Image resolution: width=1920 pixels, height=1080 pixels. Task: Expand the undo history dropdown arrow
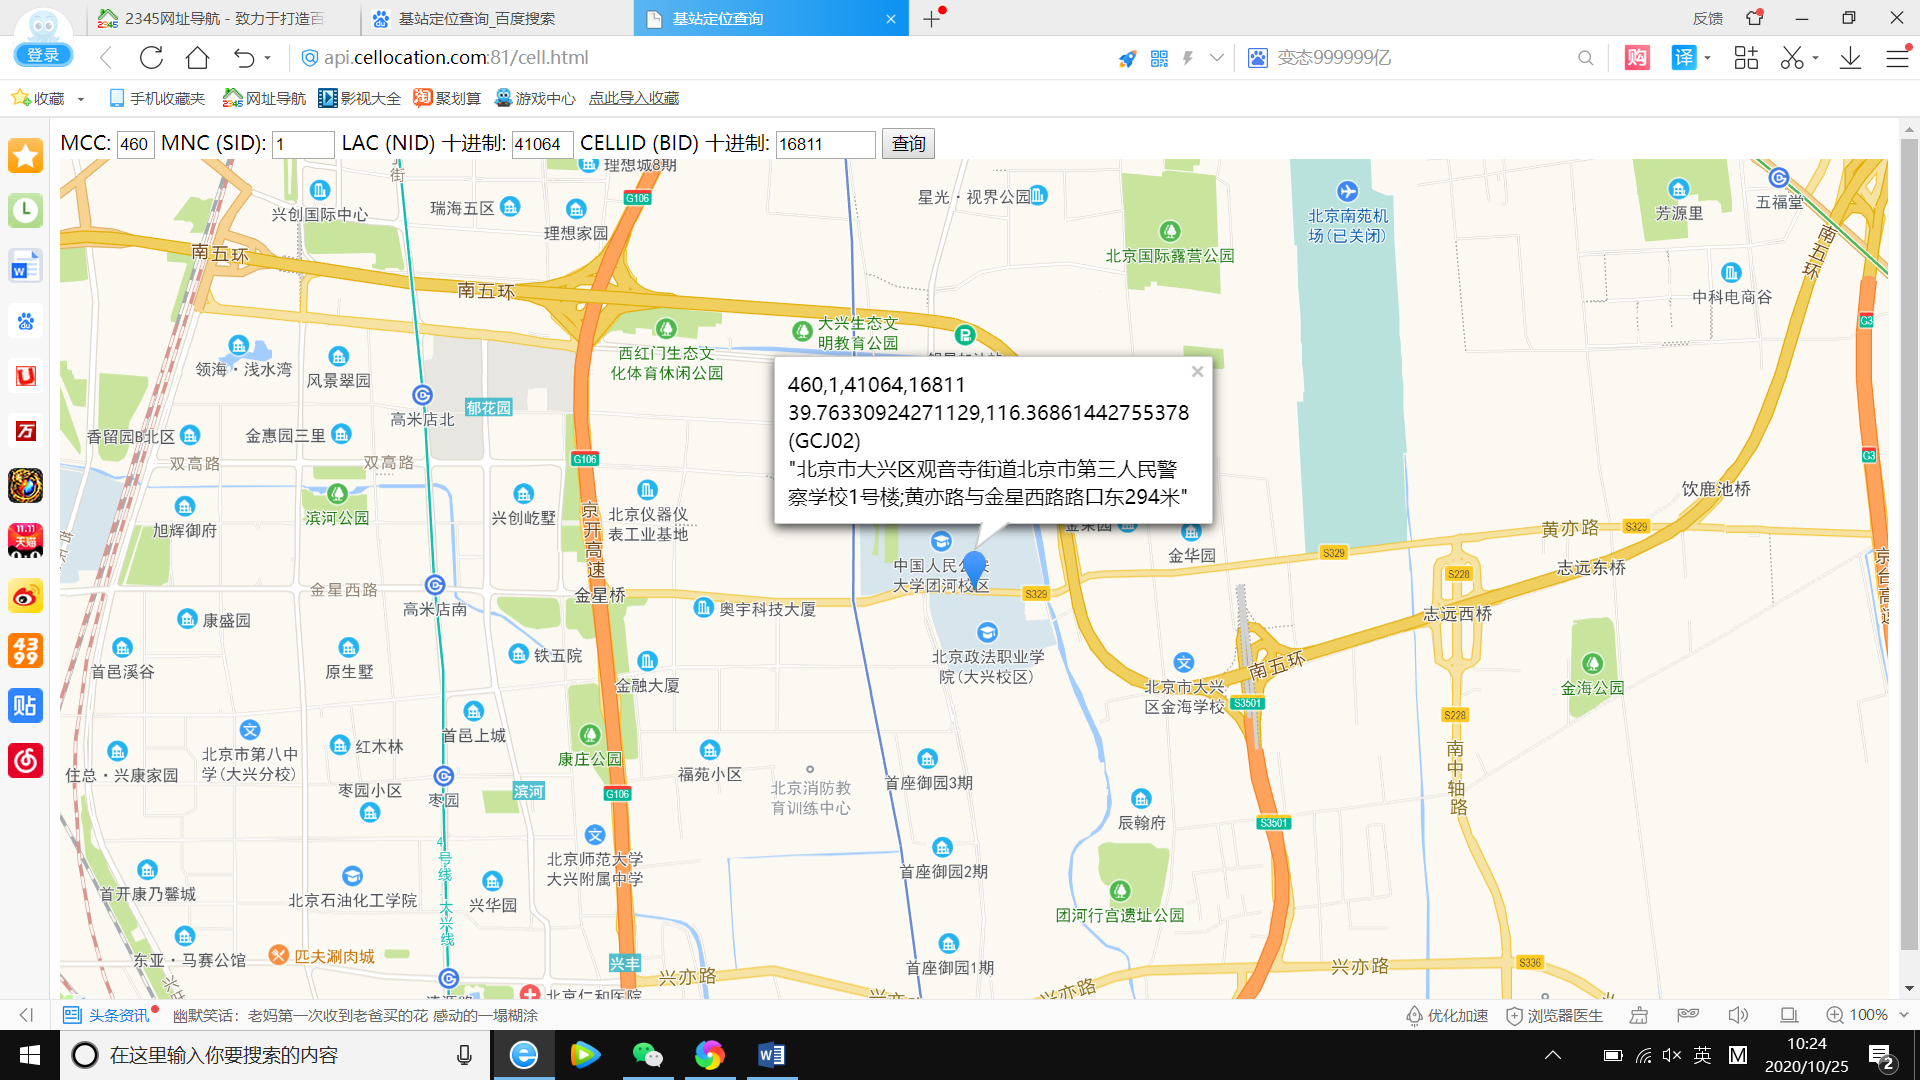[268, 58]
